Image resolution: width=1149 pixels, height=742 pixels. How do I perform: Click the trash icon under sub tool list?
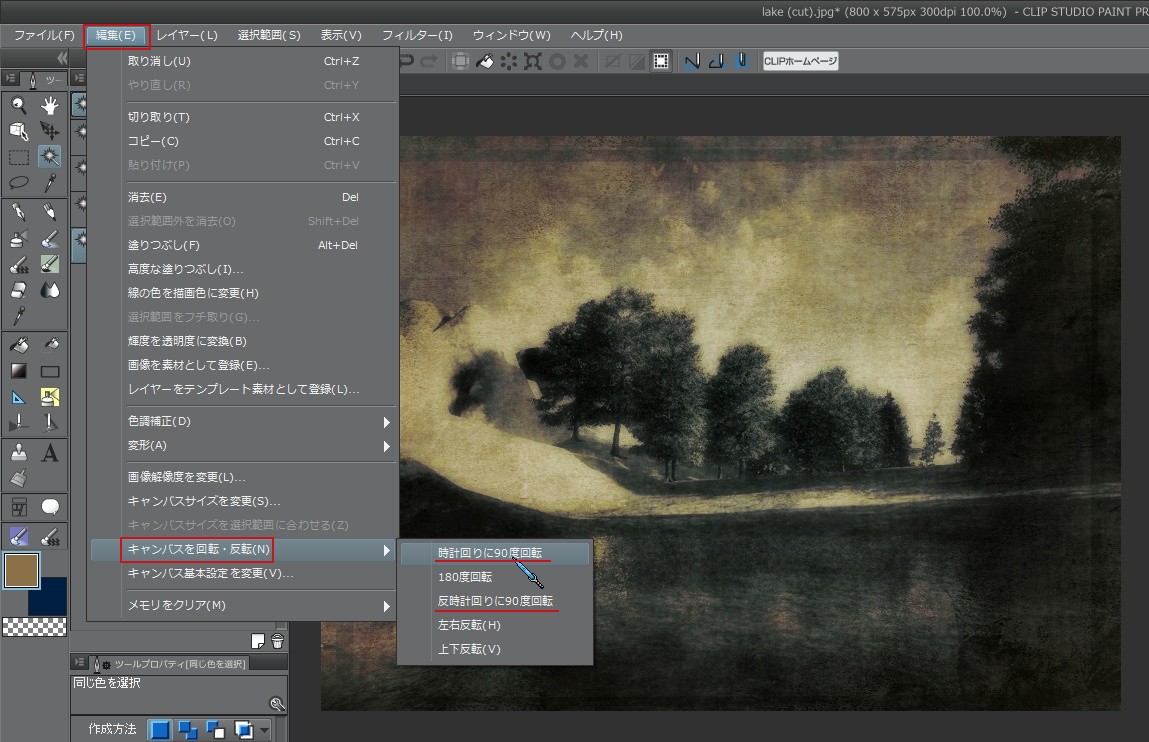pos(277,641)
